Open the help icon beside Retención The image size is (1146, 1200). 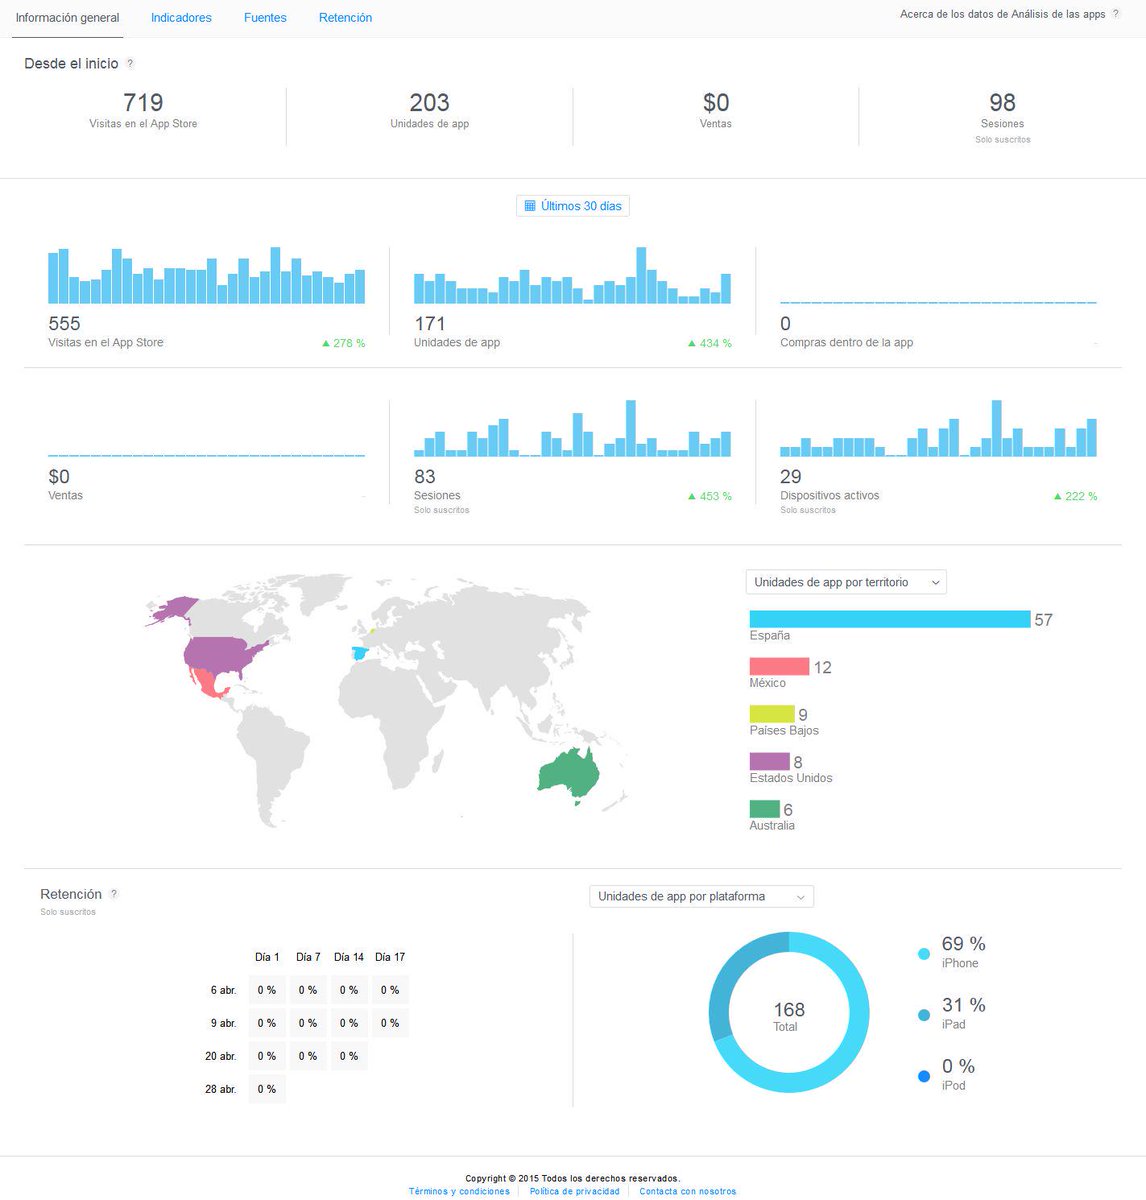[x=114, y=894]
